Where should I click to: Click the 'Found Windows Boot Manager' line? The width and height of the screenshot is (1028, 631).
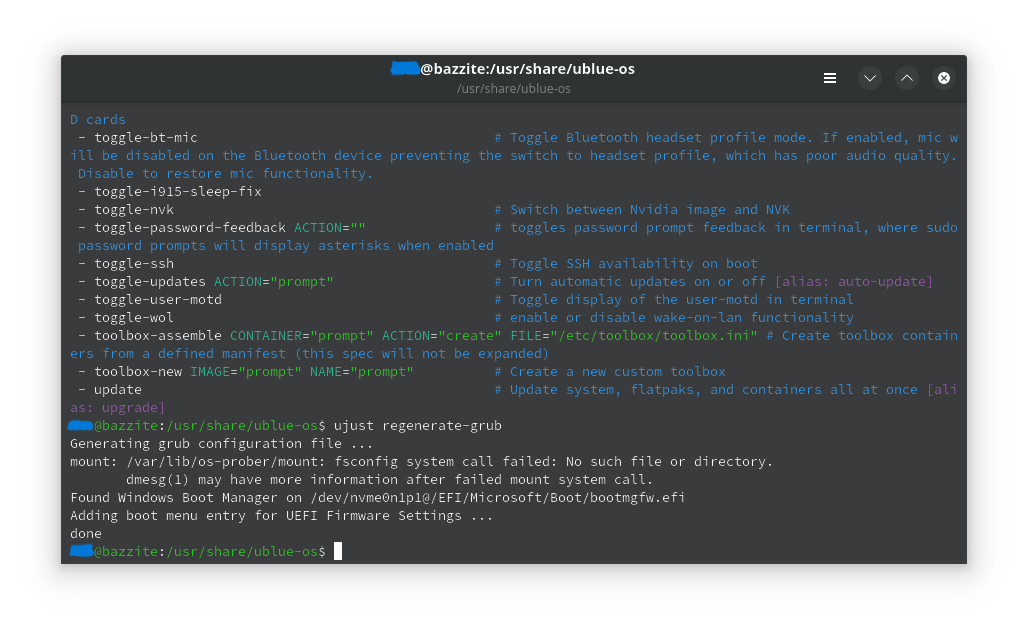(x=378, y=498)
